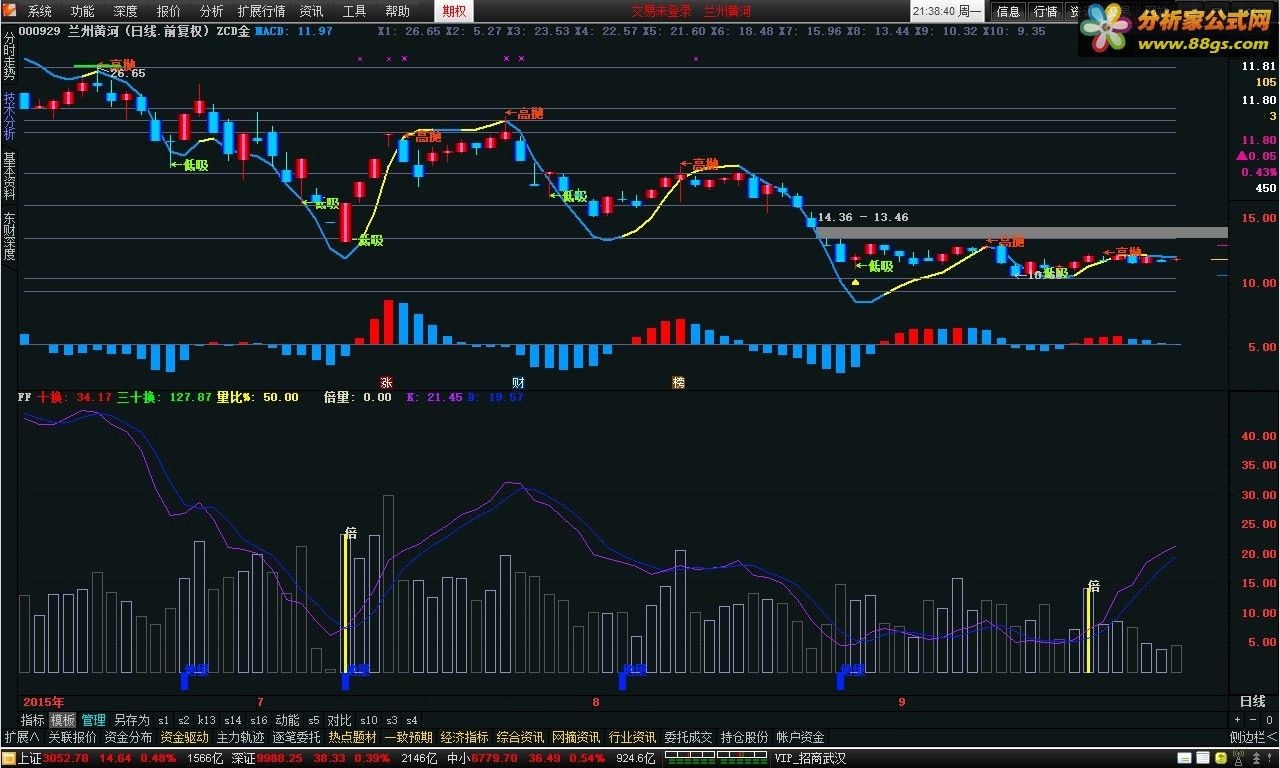Zoom in the chart with the + button
This screenshot has width=1280, height=768.
tap(1237, 720)
